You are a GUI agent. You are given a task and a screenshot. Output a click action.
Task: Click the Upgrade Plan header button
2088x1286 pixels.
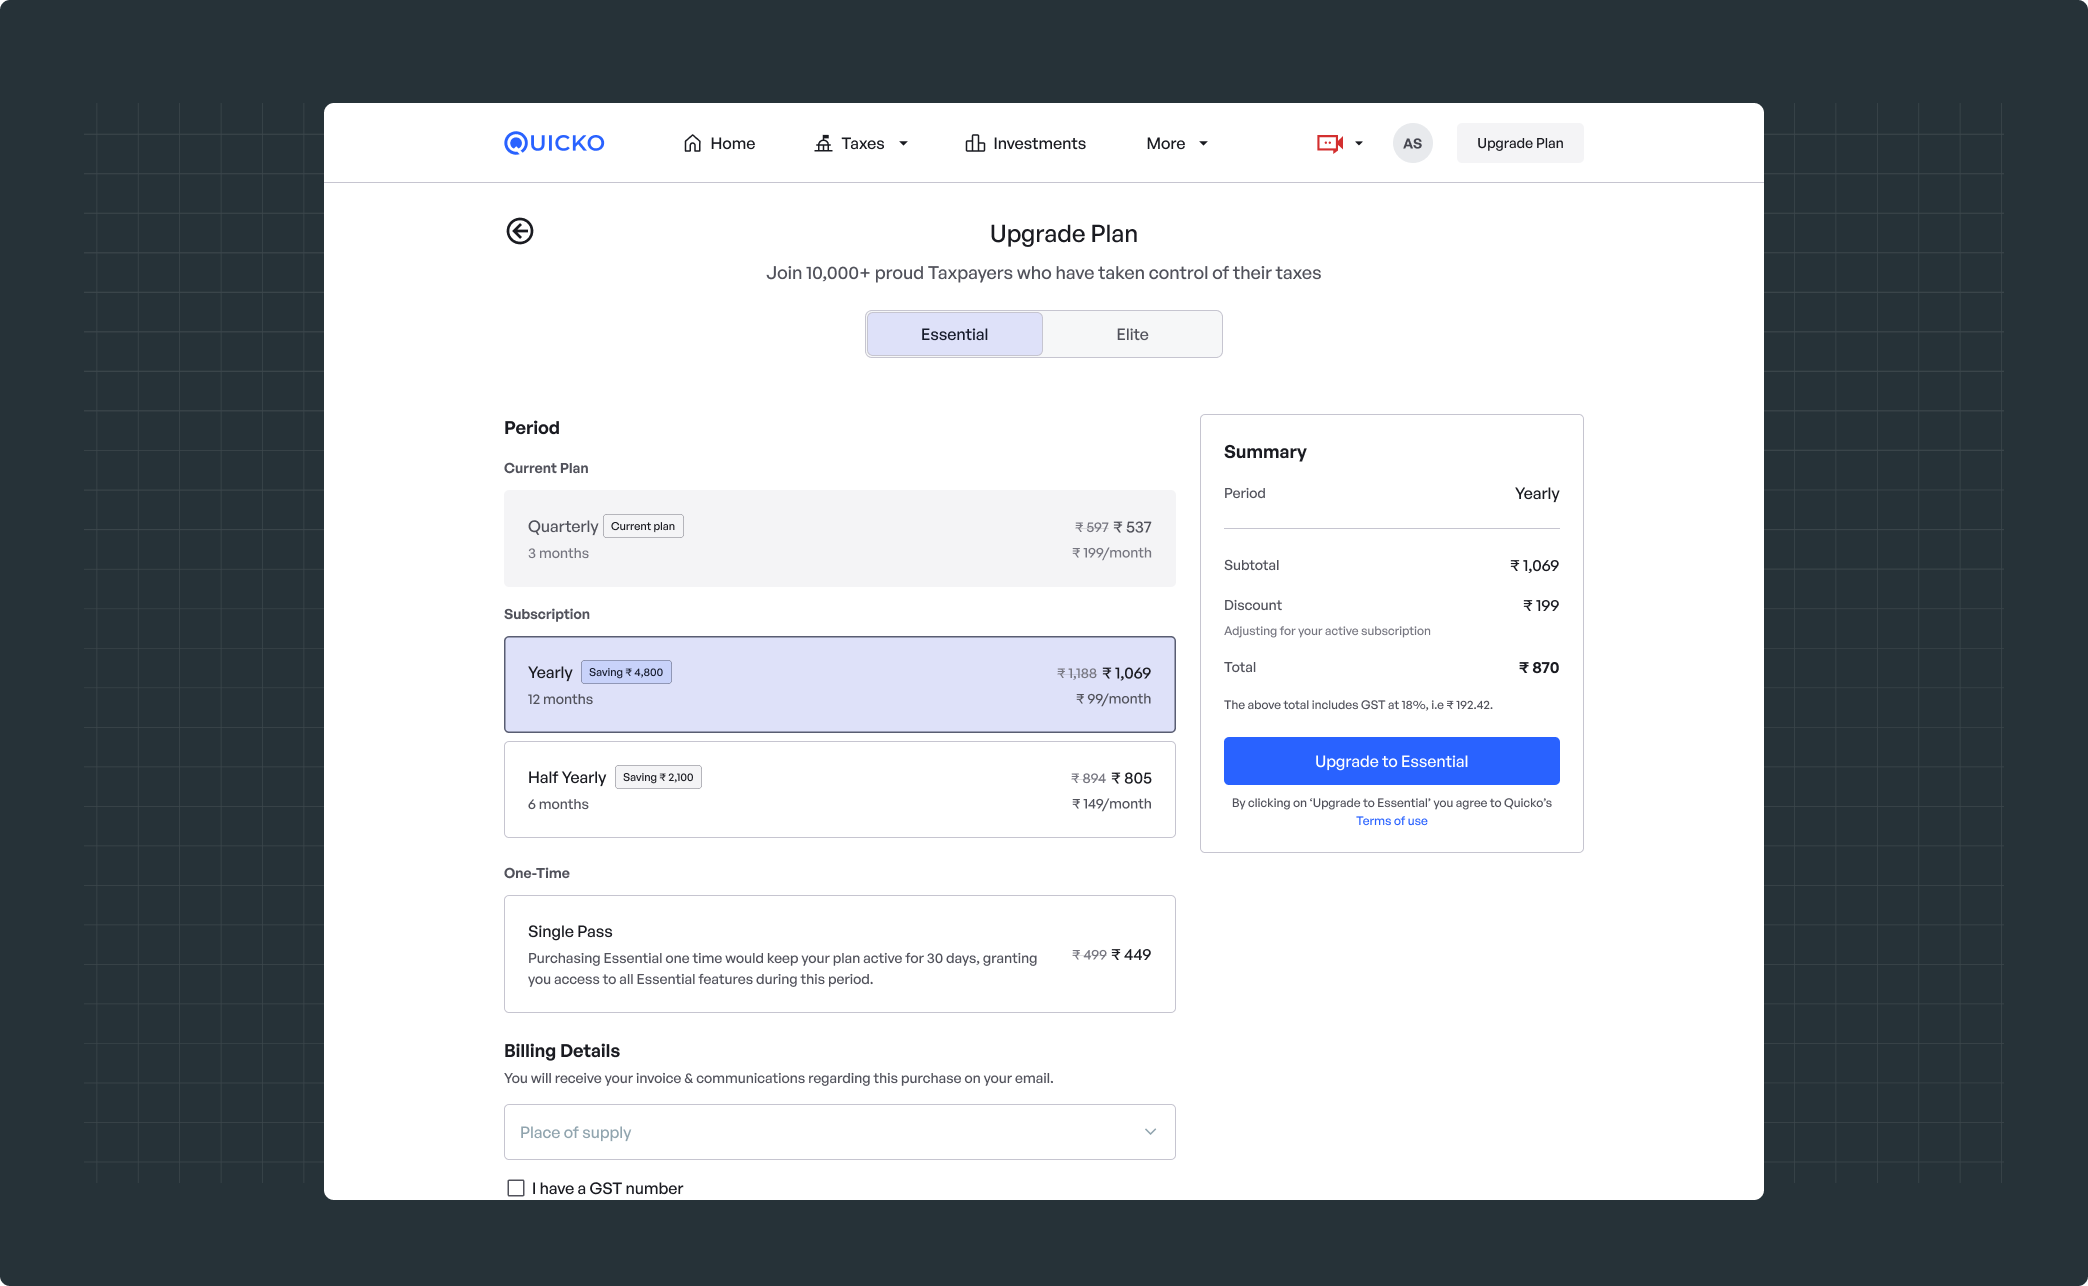pos(1520,143)
